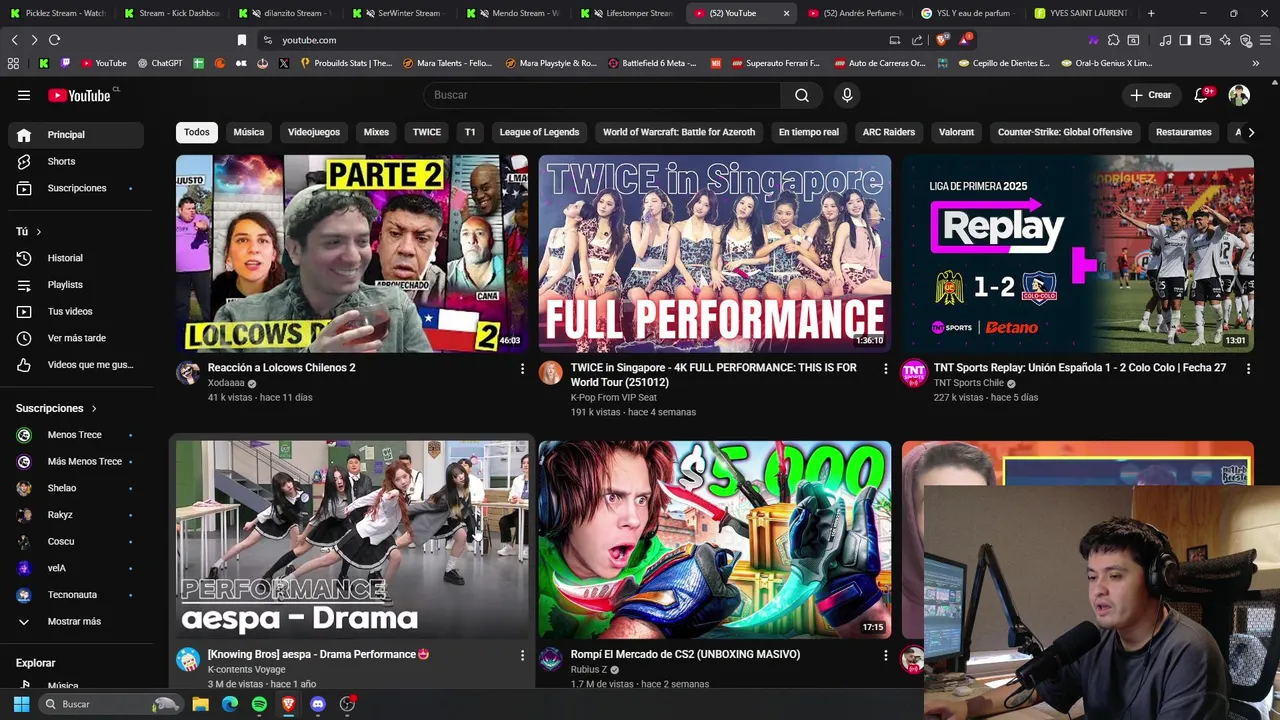The height and width of the screenshot is (720, 1280).
Task: Open Brave browser taskbar icon
Action: click(x=289, y=704)
